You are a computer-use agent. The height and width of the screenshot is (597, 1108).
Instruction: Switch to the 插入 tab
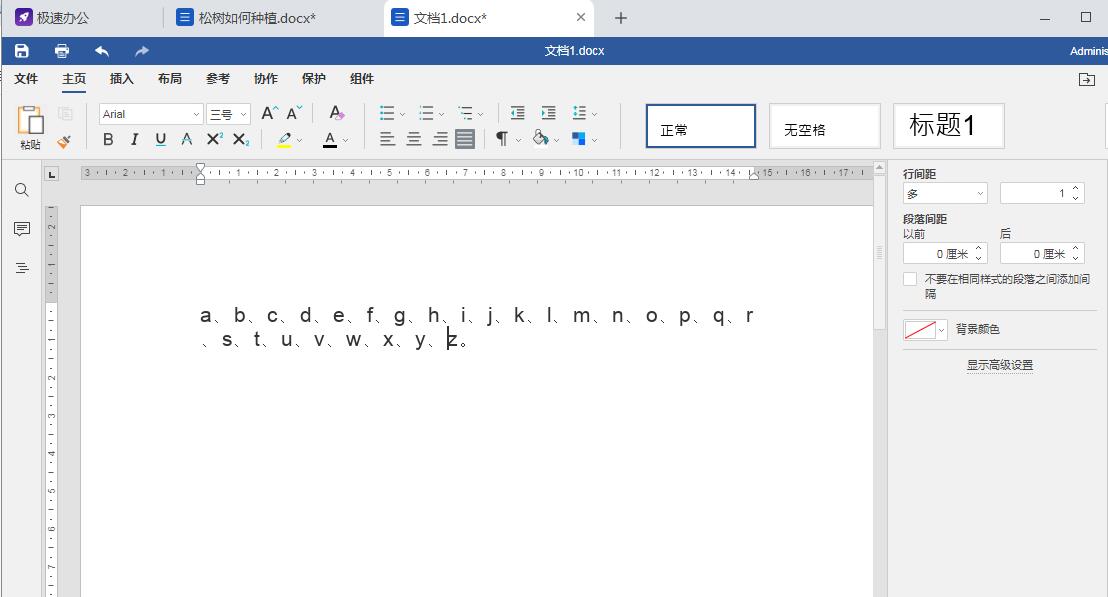pyautogui.click(x=122, y=79)
